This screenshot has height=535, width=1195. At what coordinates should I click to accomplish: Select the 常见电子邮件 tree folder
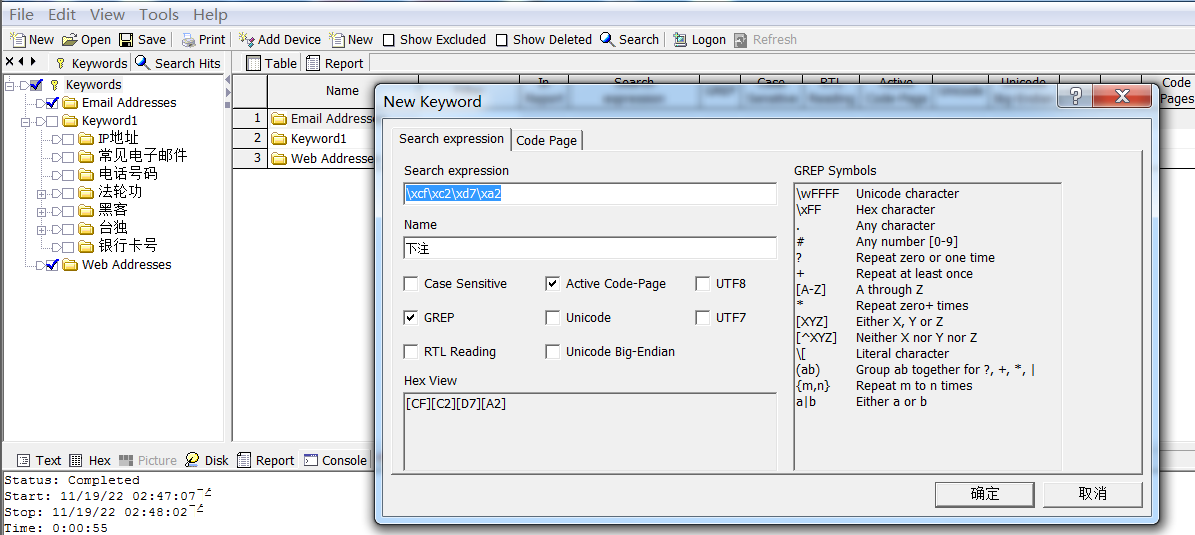143,156
